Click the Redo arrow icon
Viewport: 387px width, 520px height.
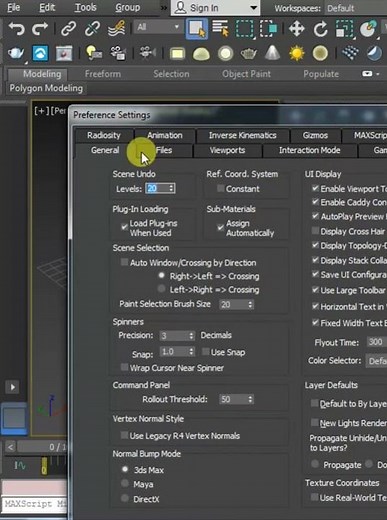click(x=40, y=29)
